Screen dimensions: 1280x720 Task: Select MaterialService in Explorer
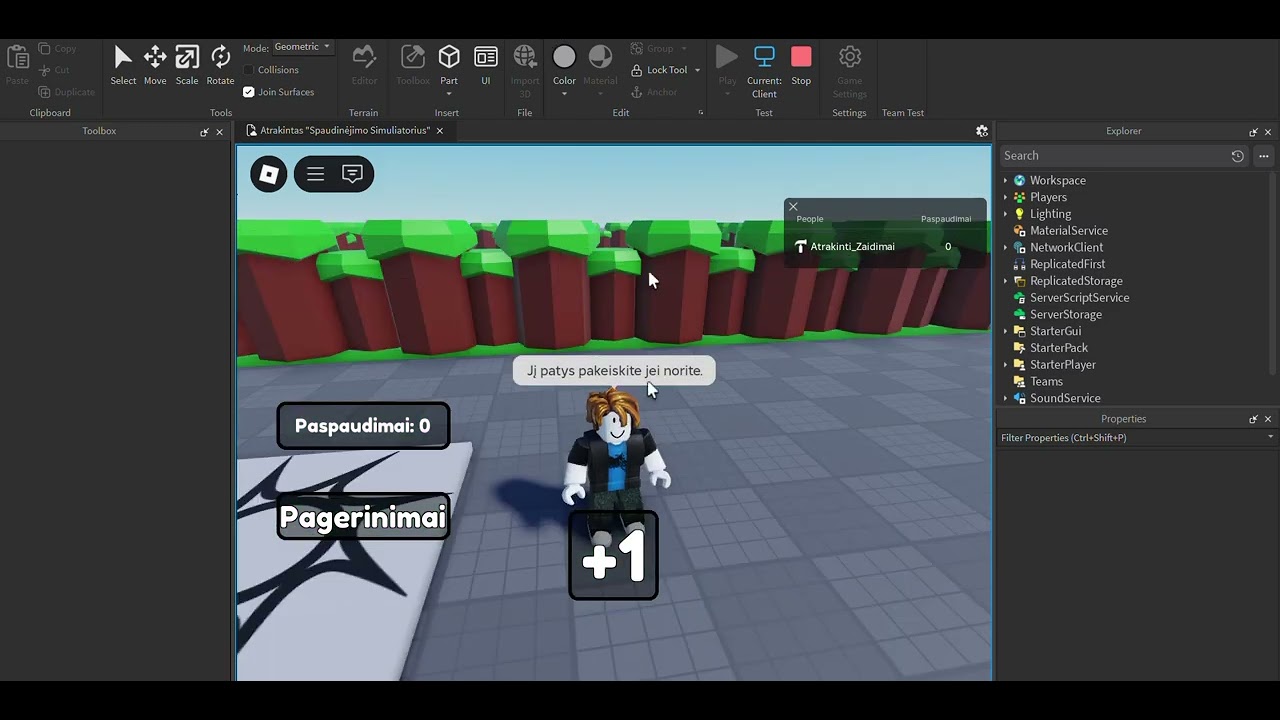click(x=1068, y=231)
